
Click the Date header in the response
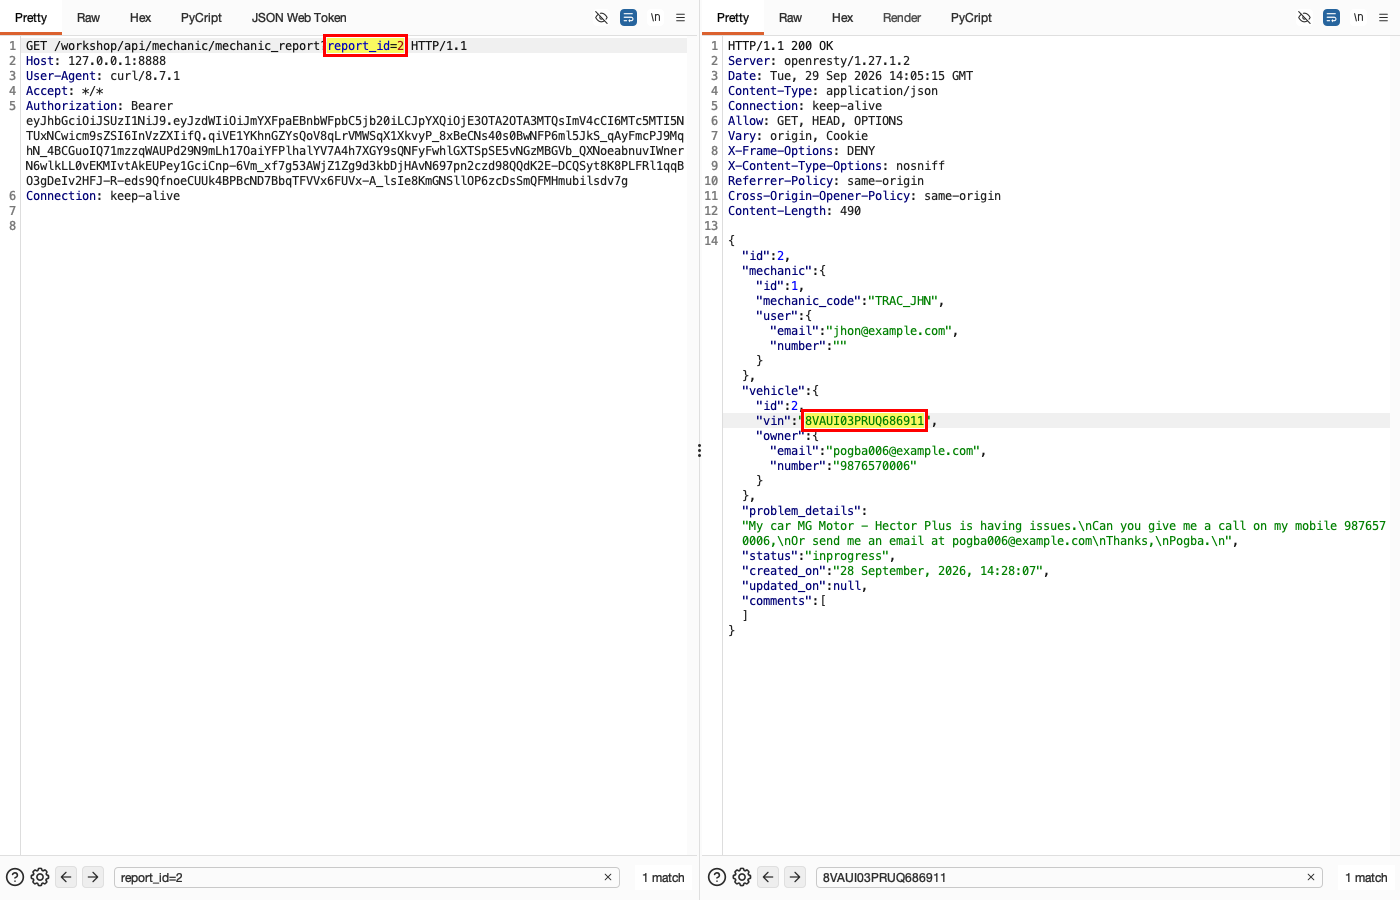850,76
